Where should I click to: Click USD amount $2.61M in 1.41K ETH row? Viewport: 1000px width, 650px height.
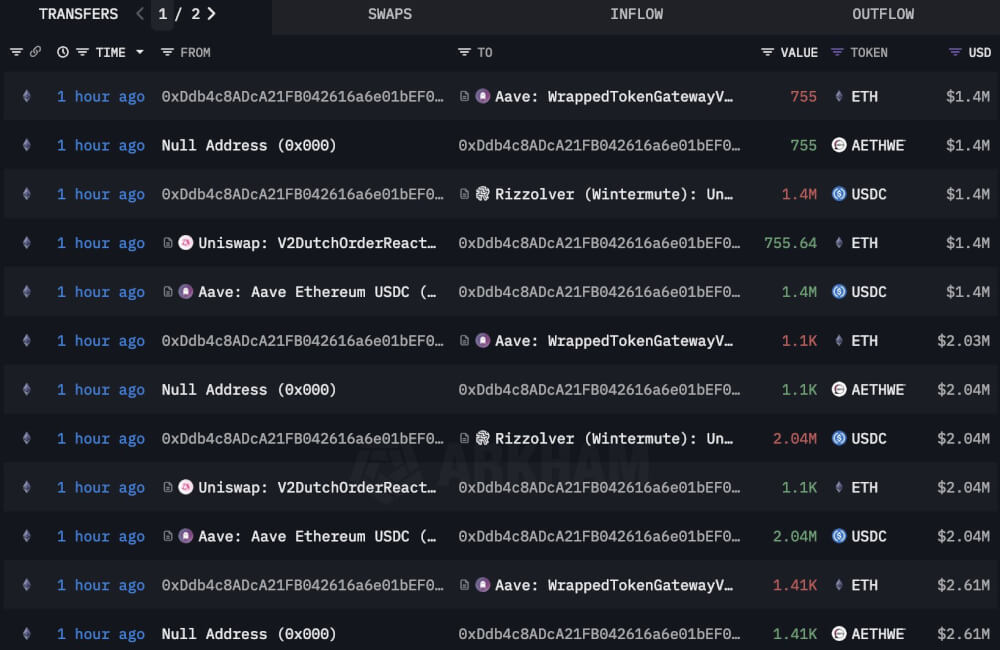tap(963, 585)
